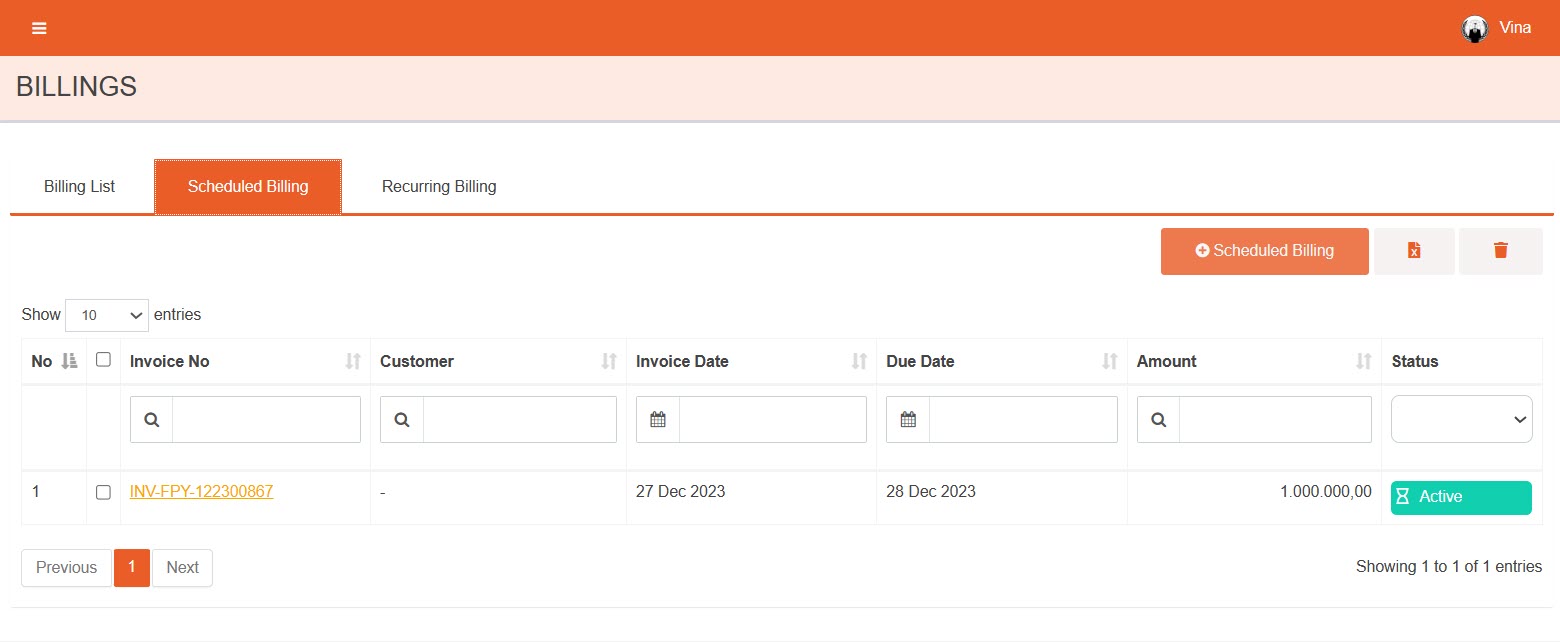Click the Next pagination button

point(182,567)
